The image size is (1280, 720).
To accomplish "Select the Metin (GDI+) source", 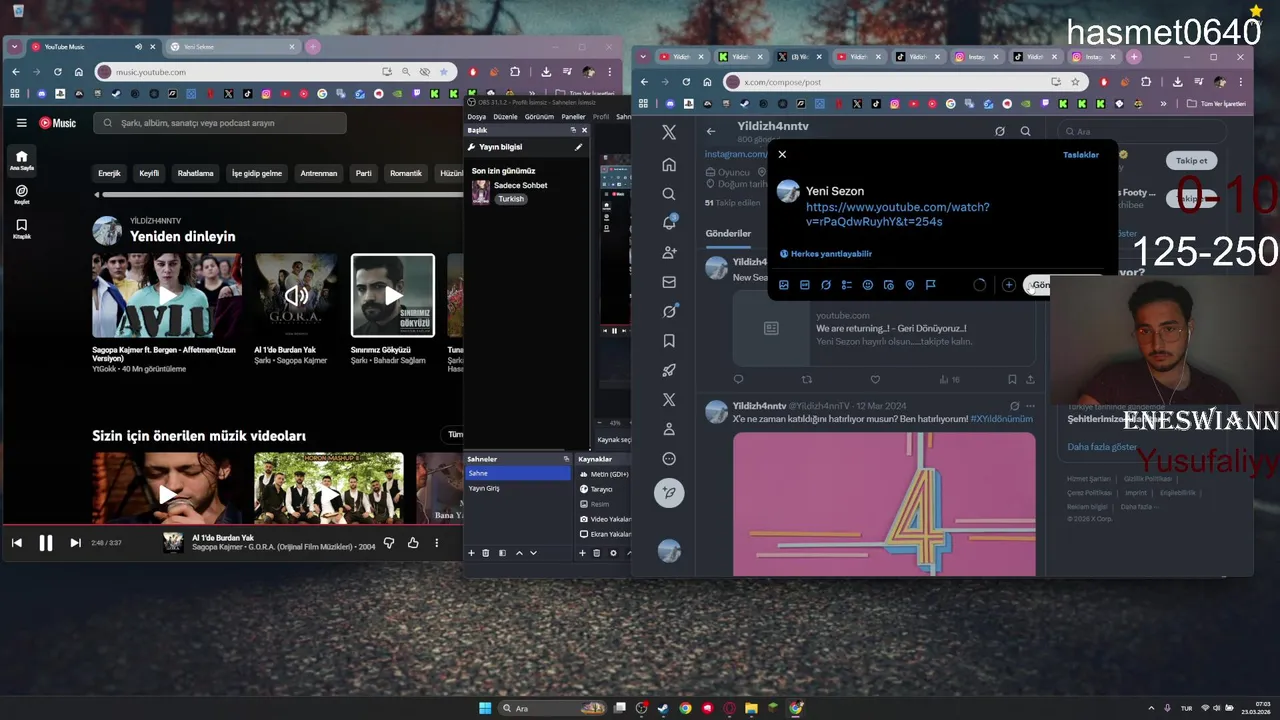I will 604,474.
